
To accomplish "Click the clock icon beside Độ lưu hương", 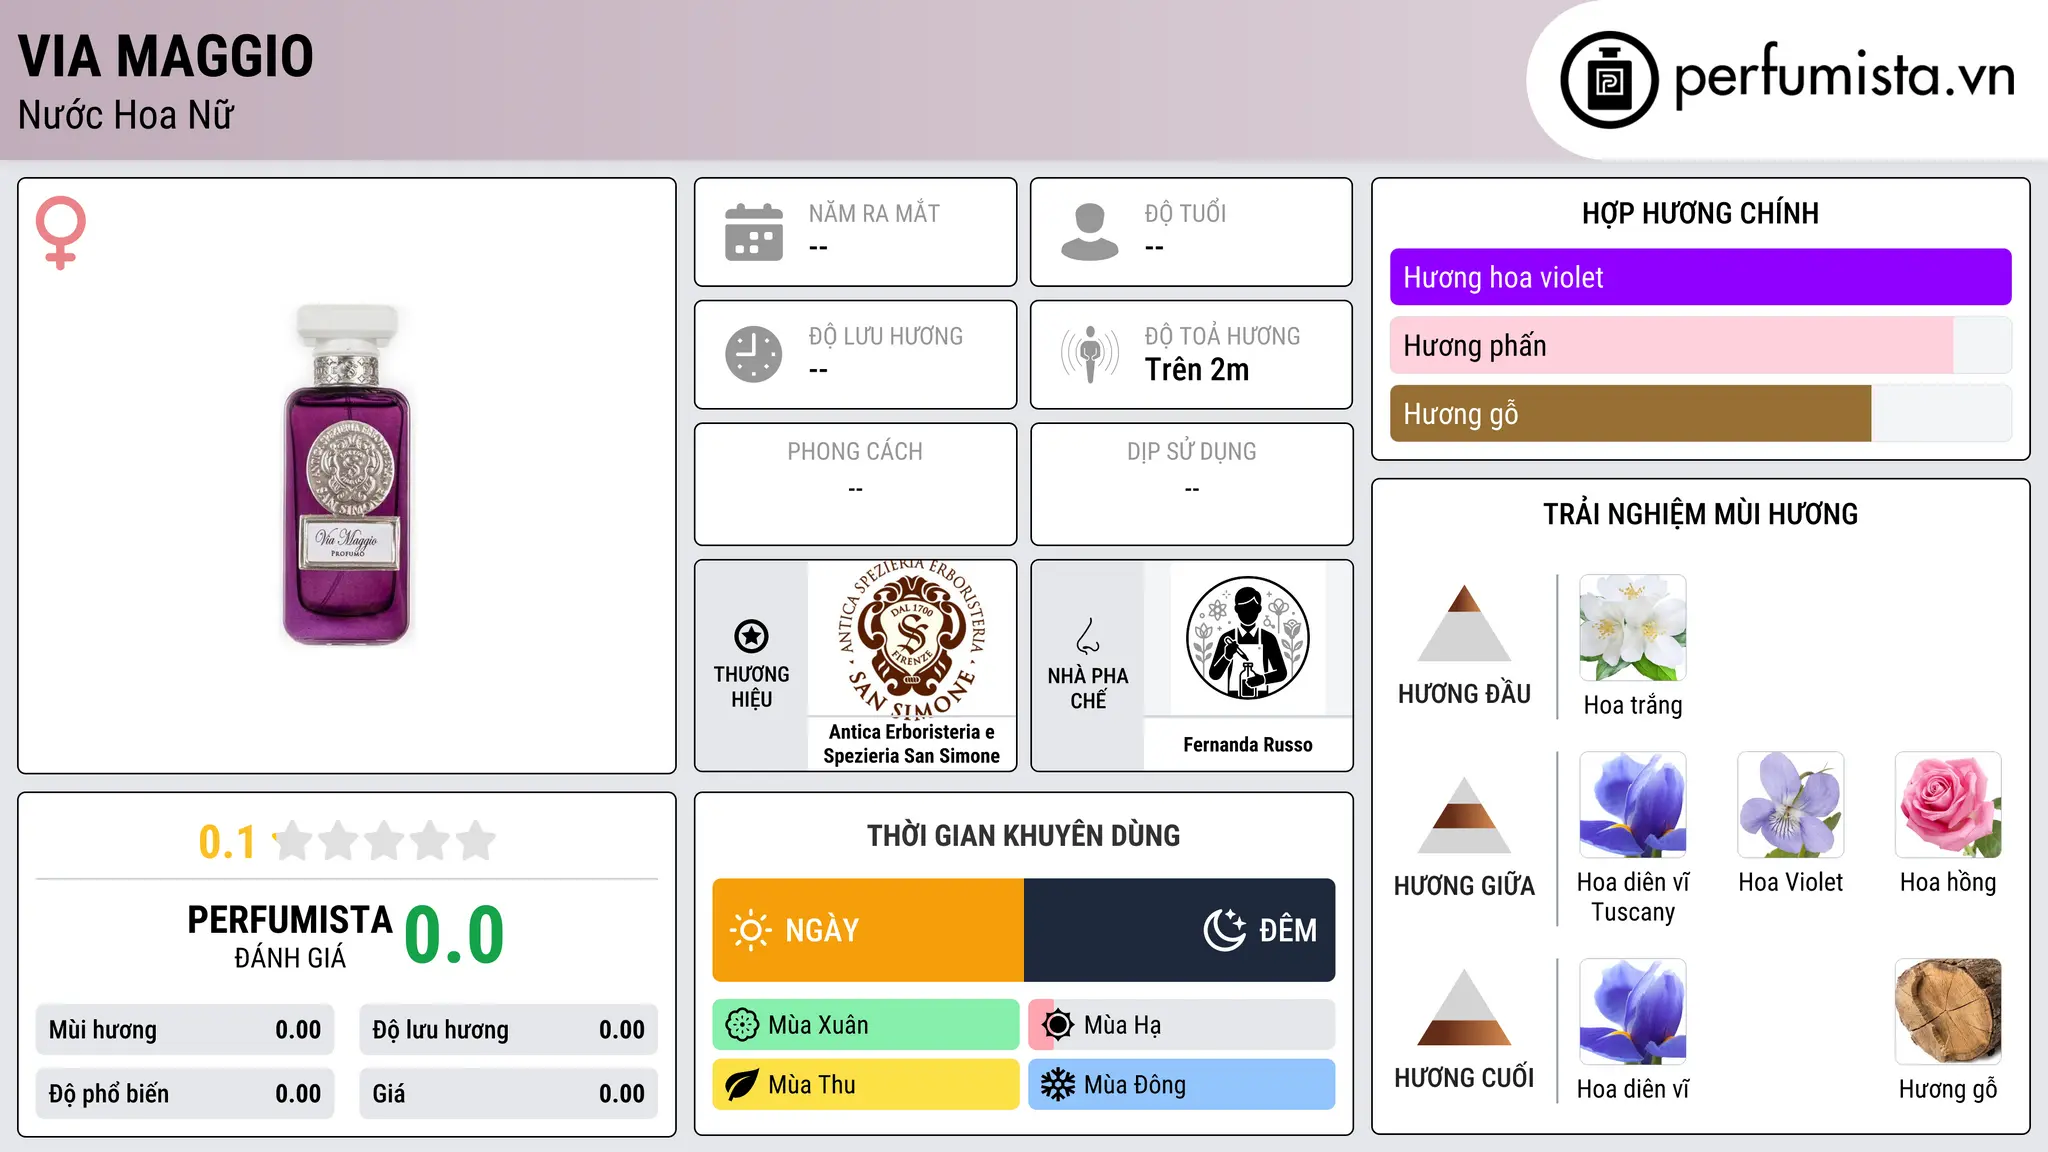I will [754, 354].
